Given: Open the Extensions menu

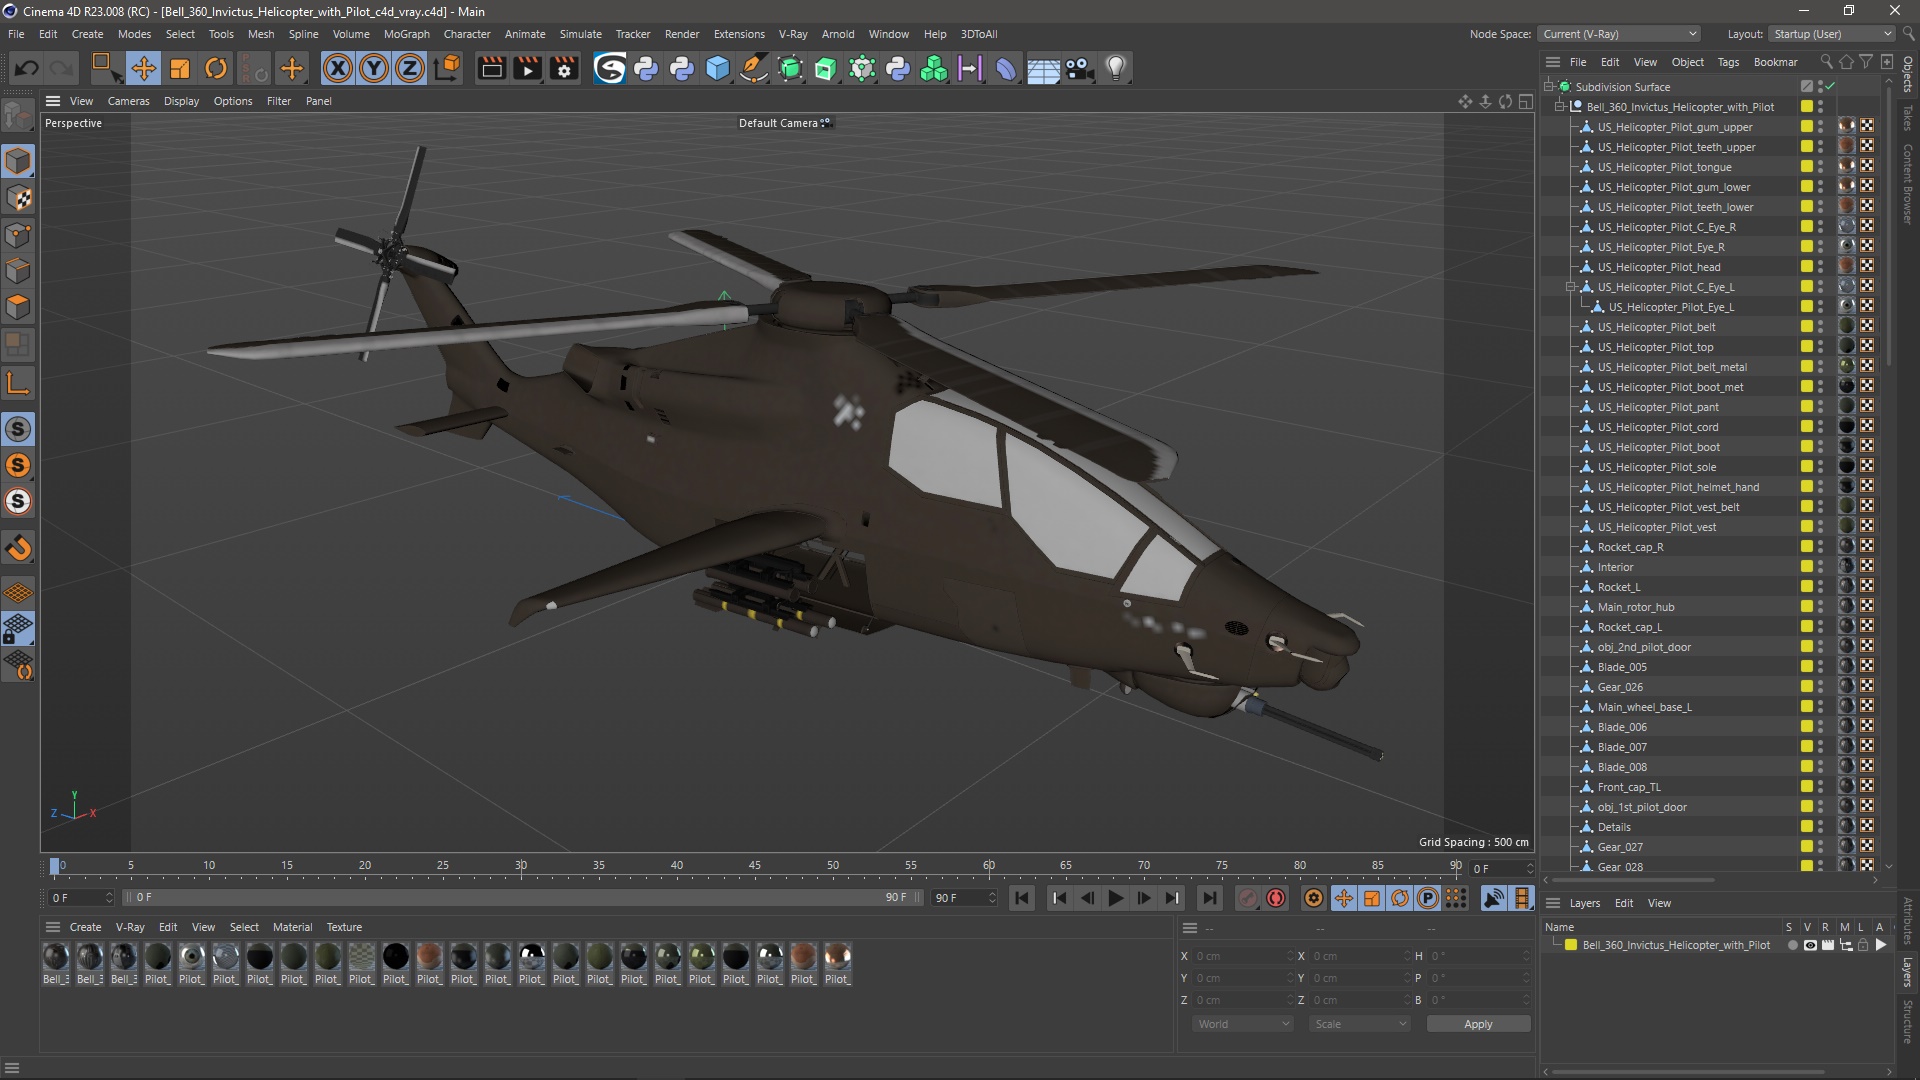Looking at the screenshot, I should coord(739,34).
